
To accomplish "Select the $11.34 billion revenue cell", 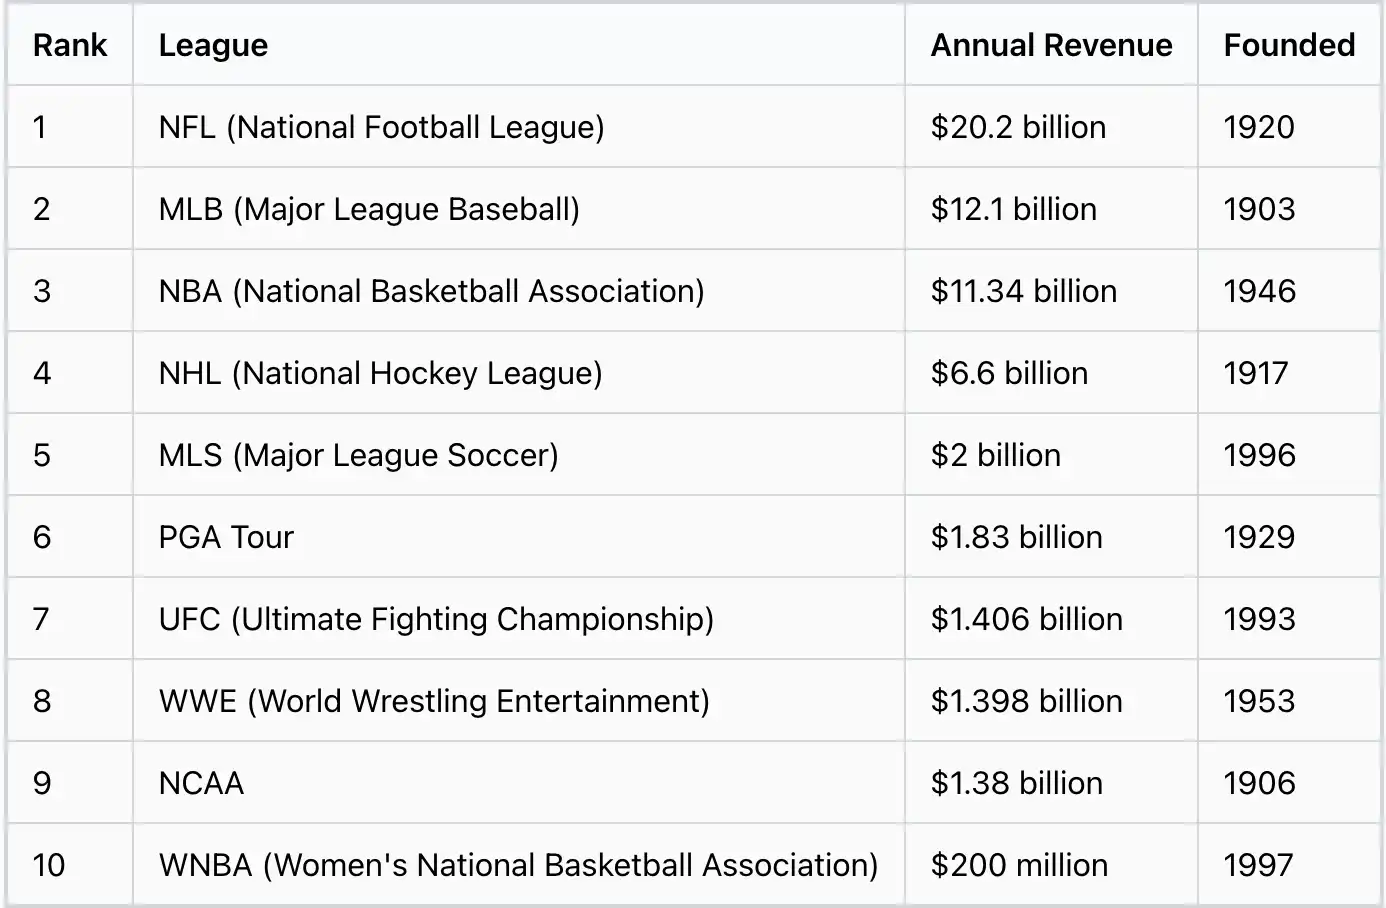I will click(x=1023, y=292).
